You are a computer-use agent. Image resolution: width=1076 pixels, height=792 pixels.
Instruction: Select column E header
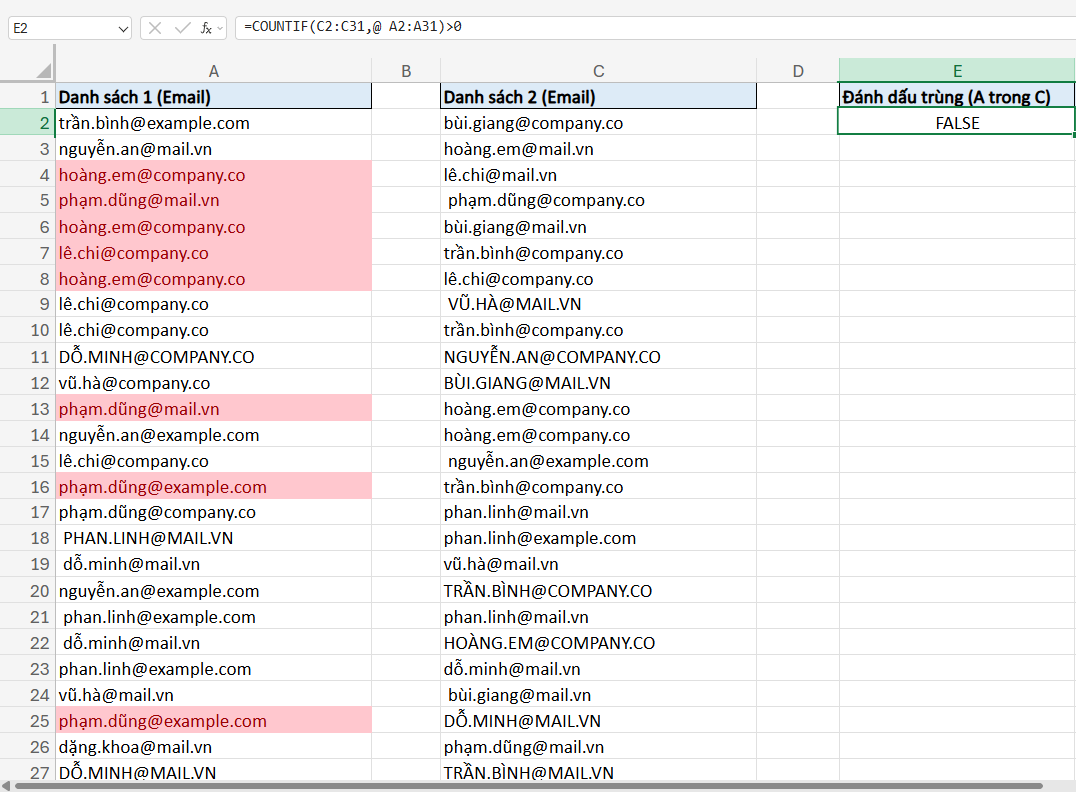[x=957, y=71]
